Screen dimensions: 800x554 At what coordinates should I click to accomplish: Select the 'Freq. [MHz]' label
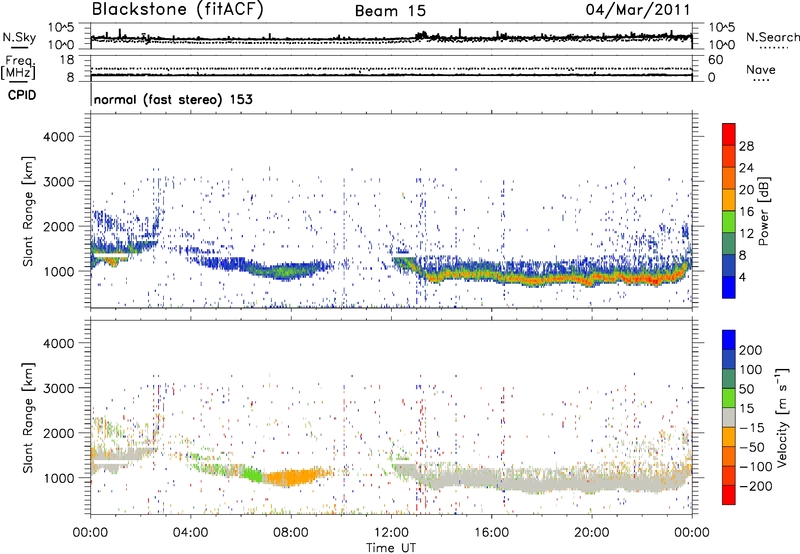coord(18,68)
